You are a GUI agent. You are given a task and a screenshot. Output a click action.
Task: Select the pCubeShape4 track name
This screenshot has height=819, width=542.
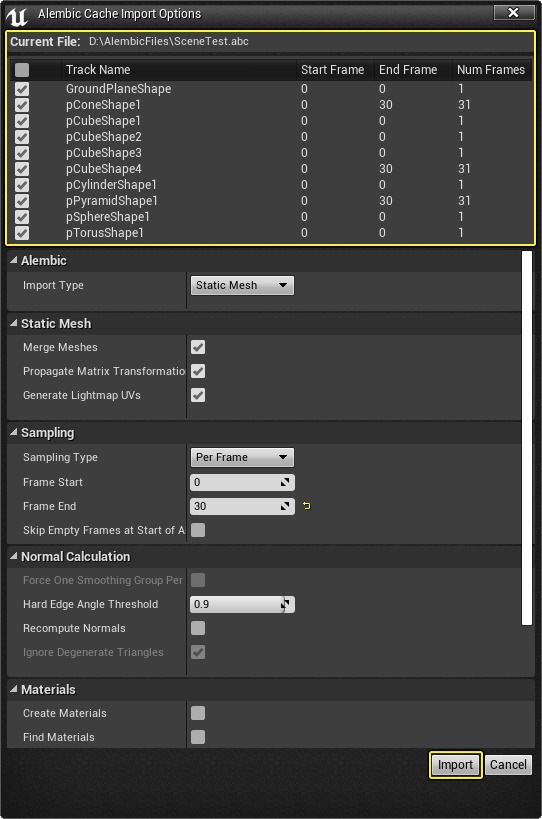tap(103, 169)
